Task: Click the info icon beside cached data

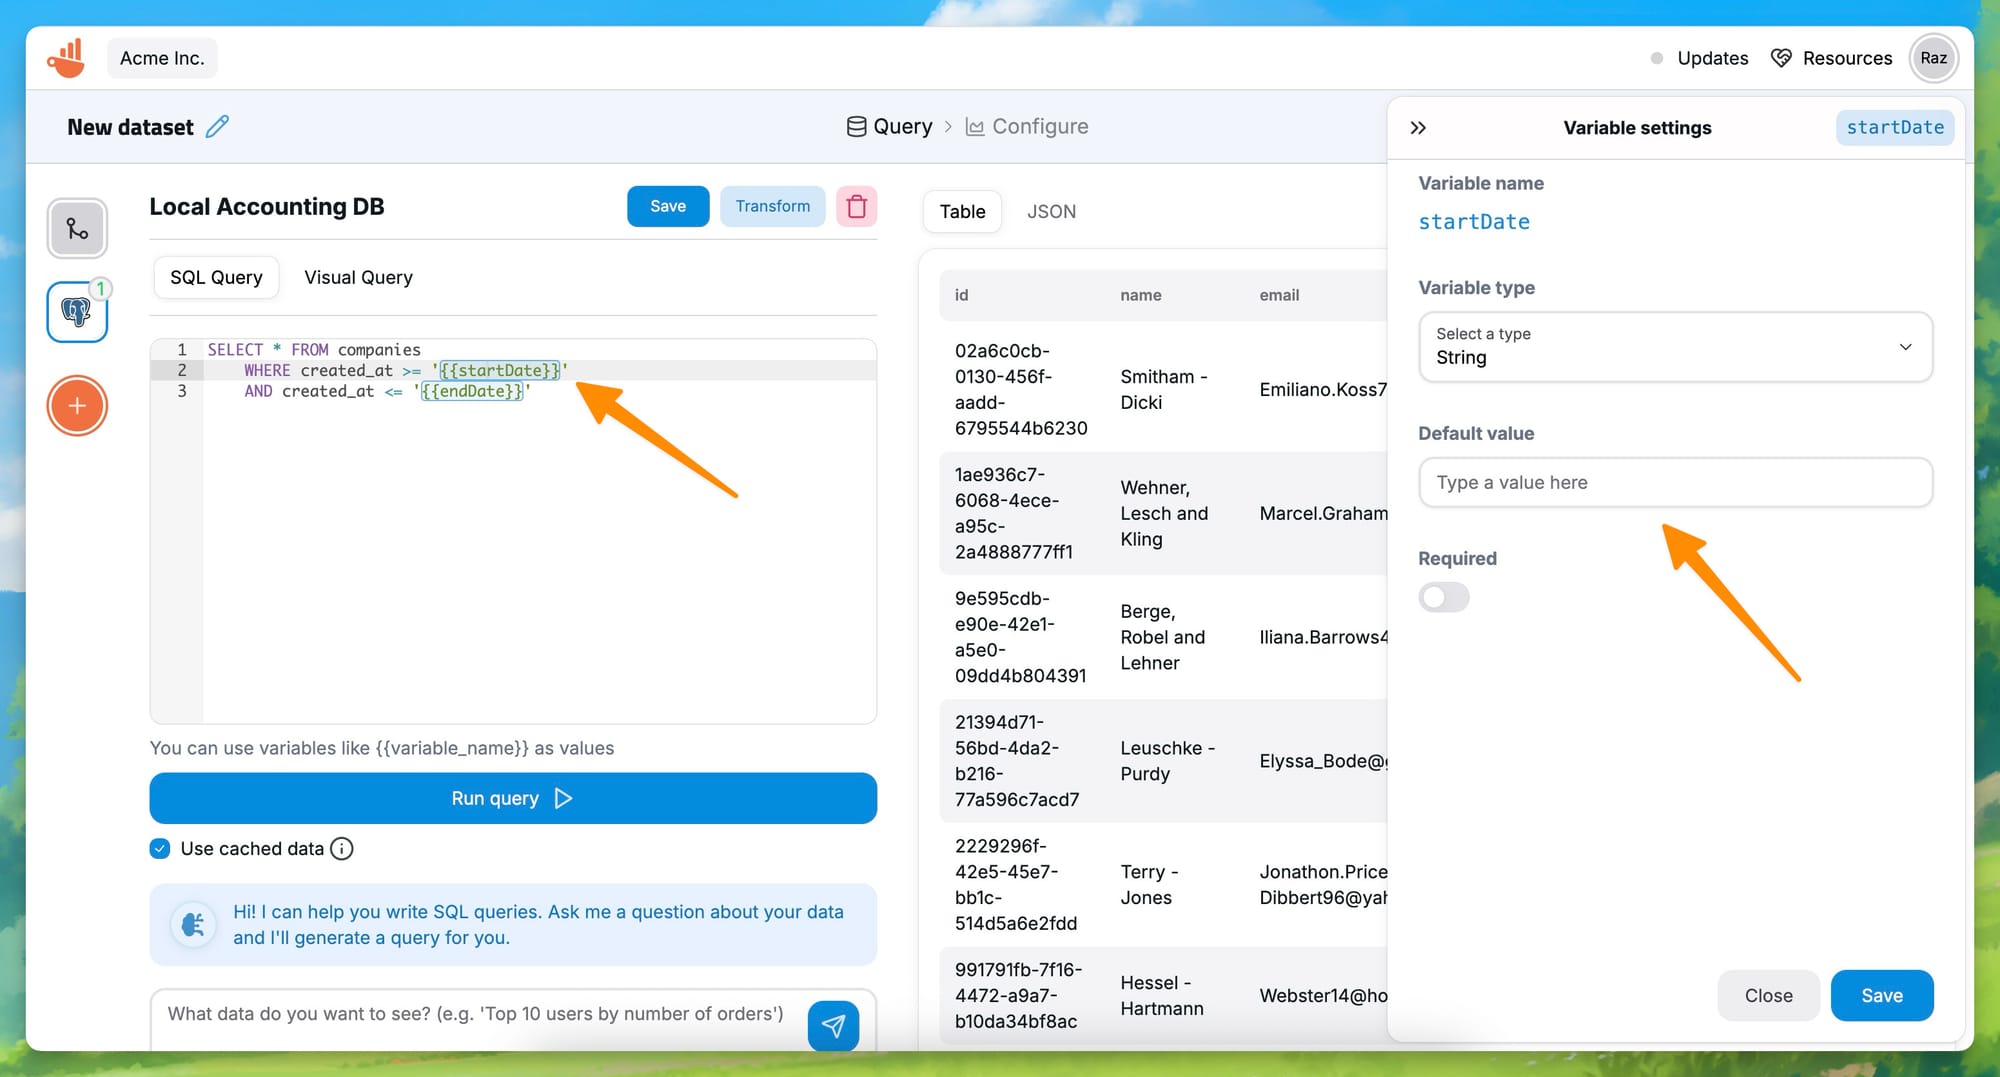Action: [342, 849]
